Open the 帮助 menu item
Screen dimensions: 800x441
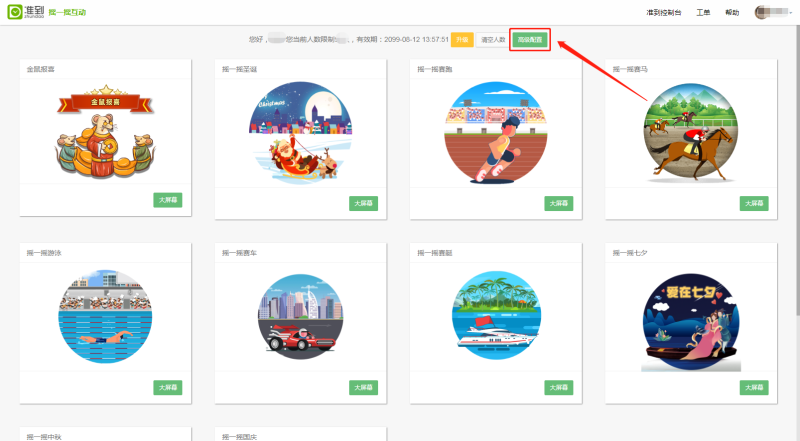[732, 12]
